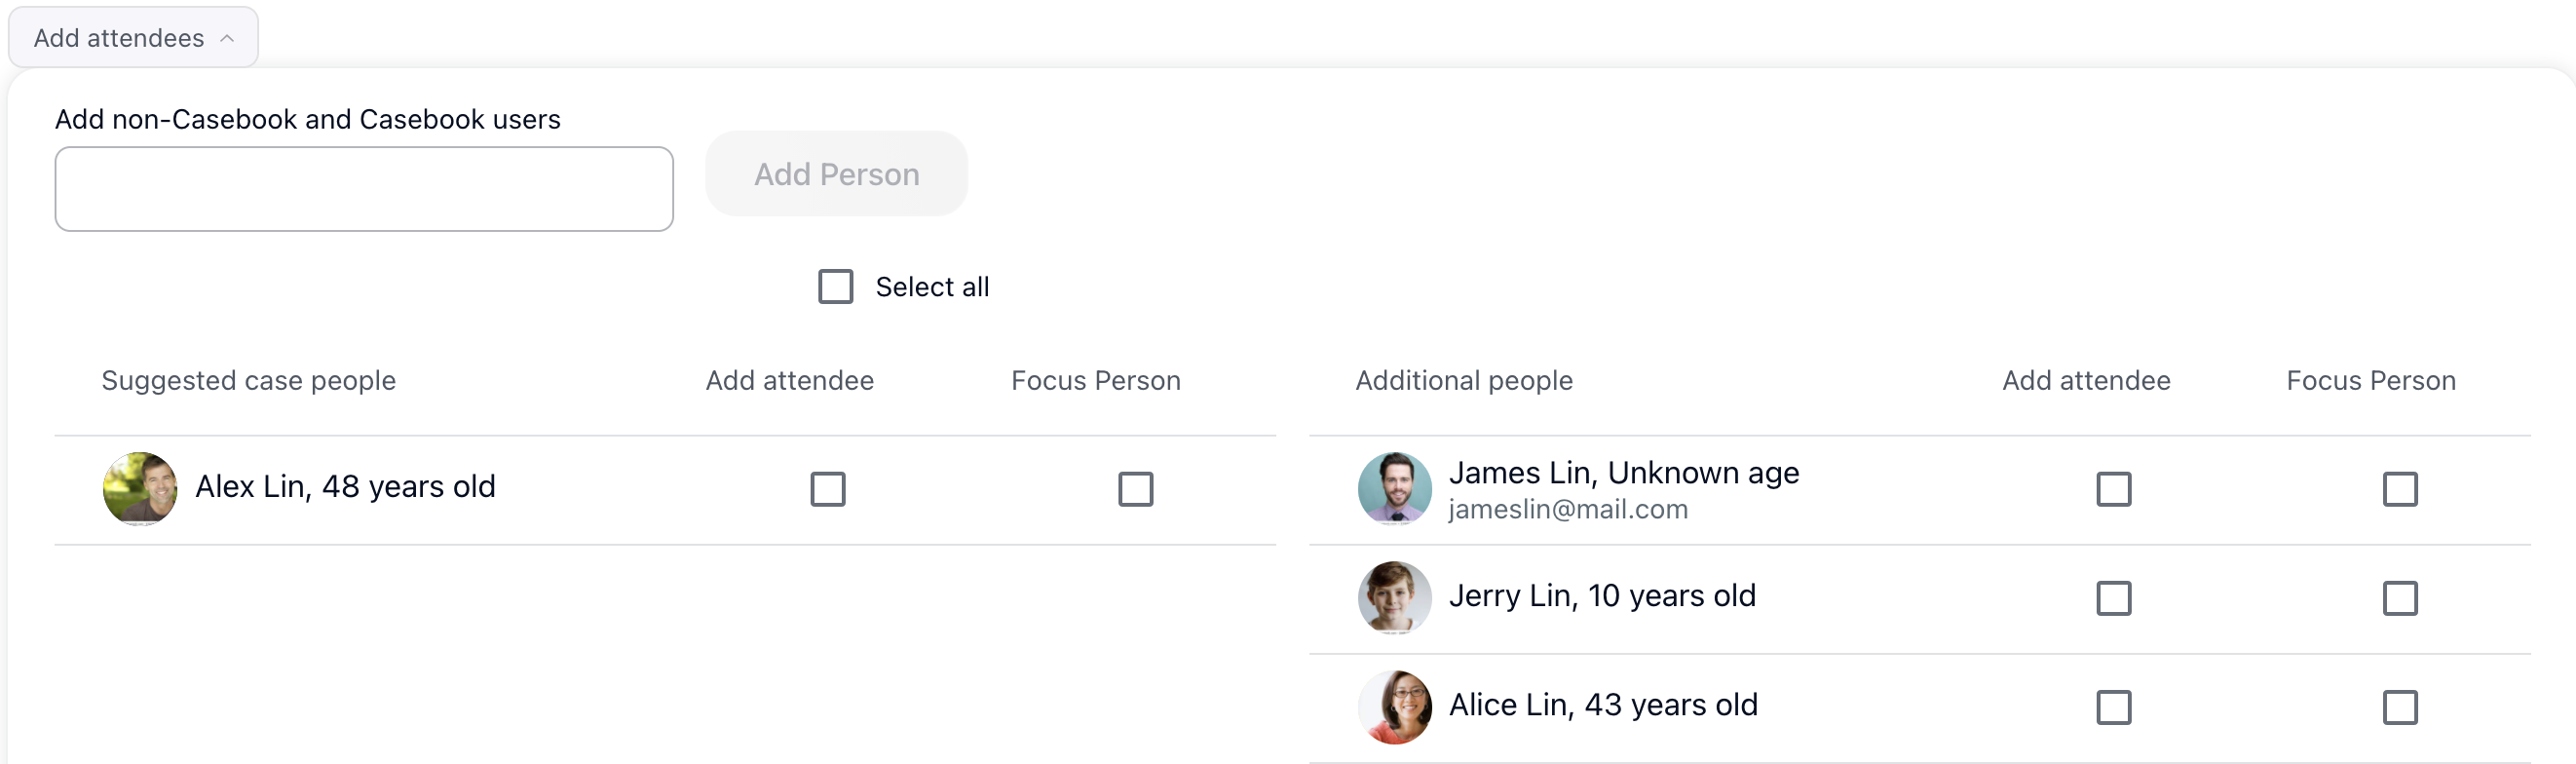Image resolution: width=2576 pixels, height=764 pixels.
Task: Click the 'Select all' label text
Action: click(931, 287)
